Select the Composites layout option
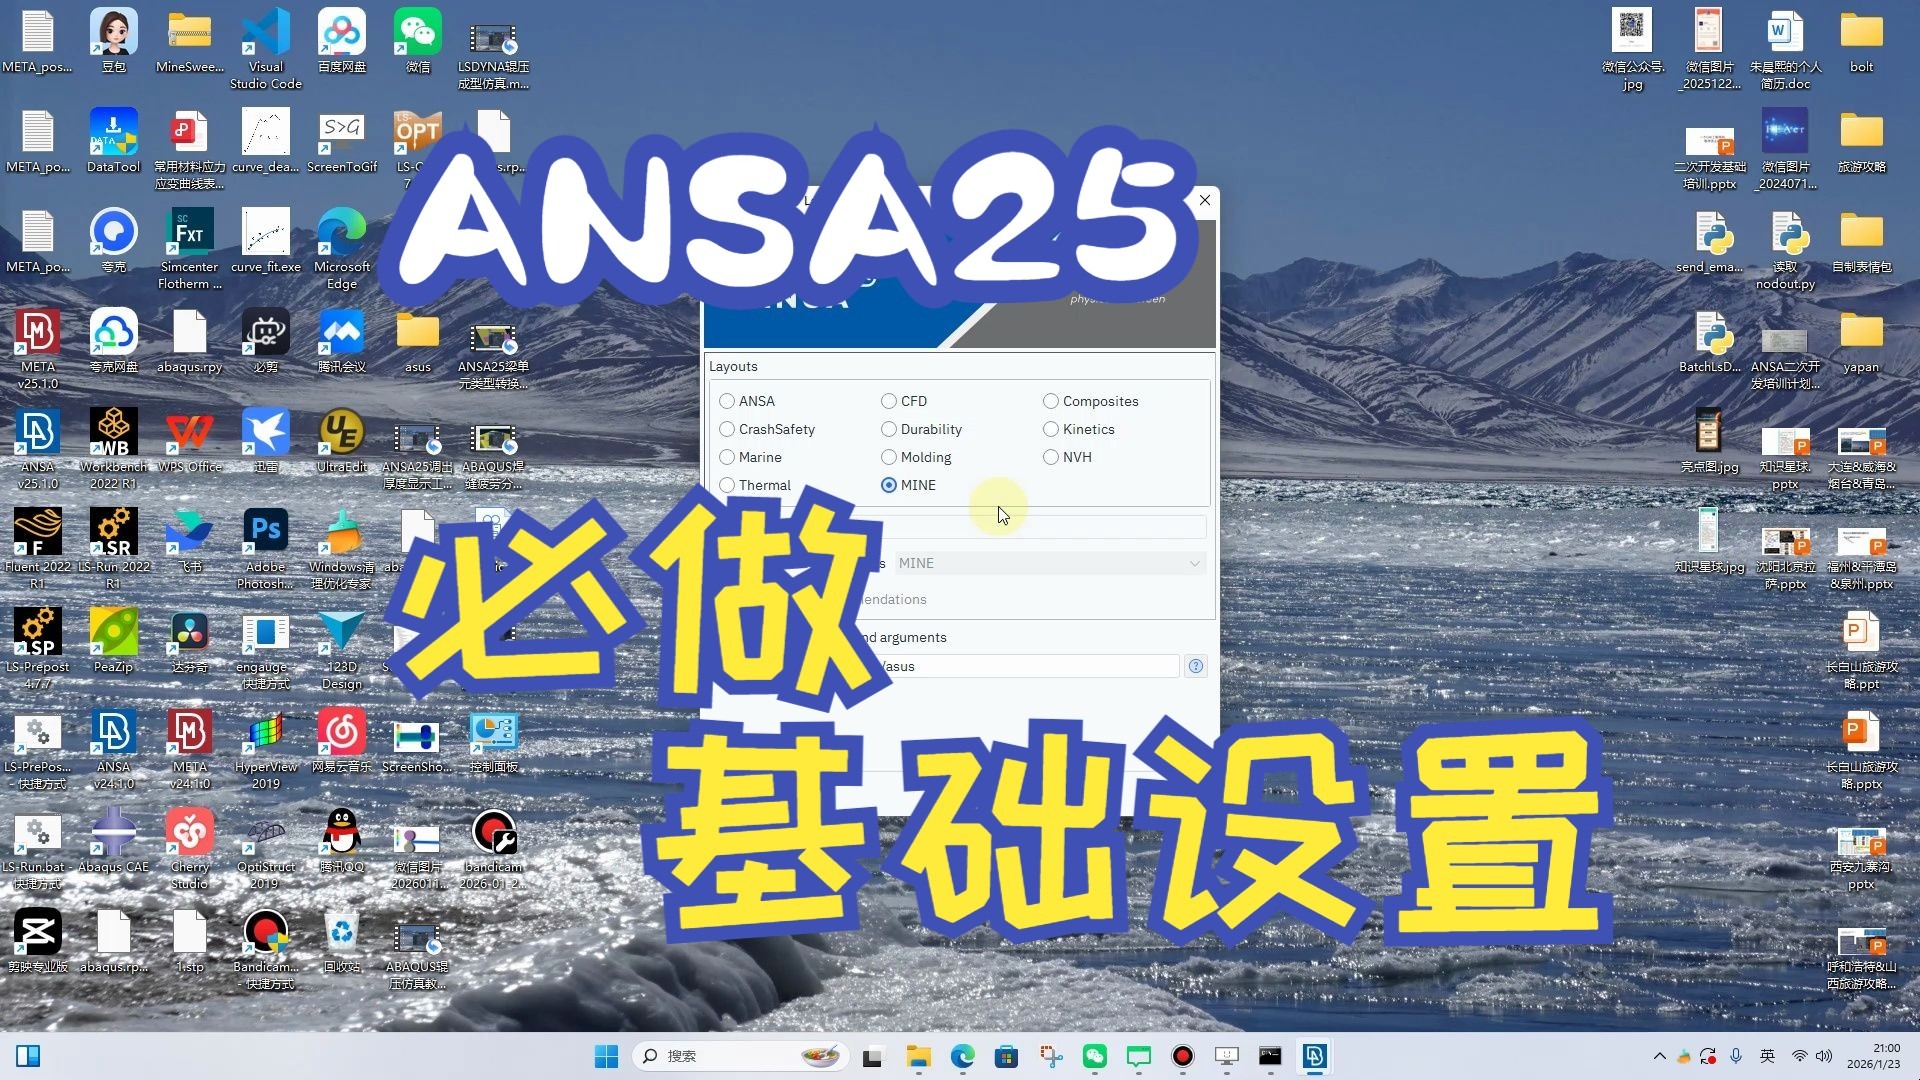The image size is (1920, 1080). 1051,401
